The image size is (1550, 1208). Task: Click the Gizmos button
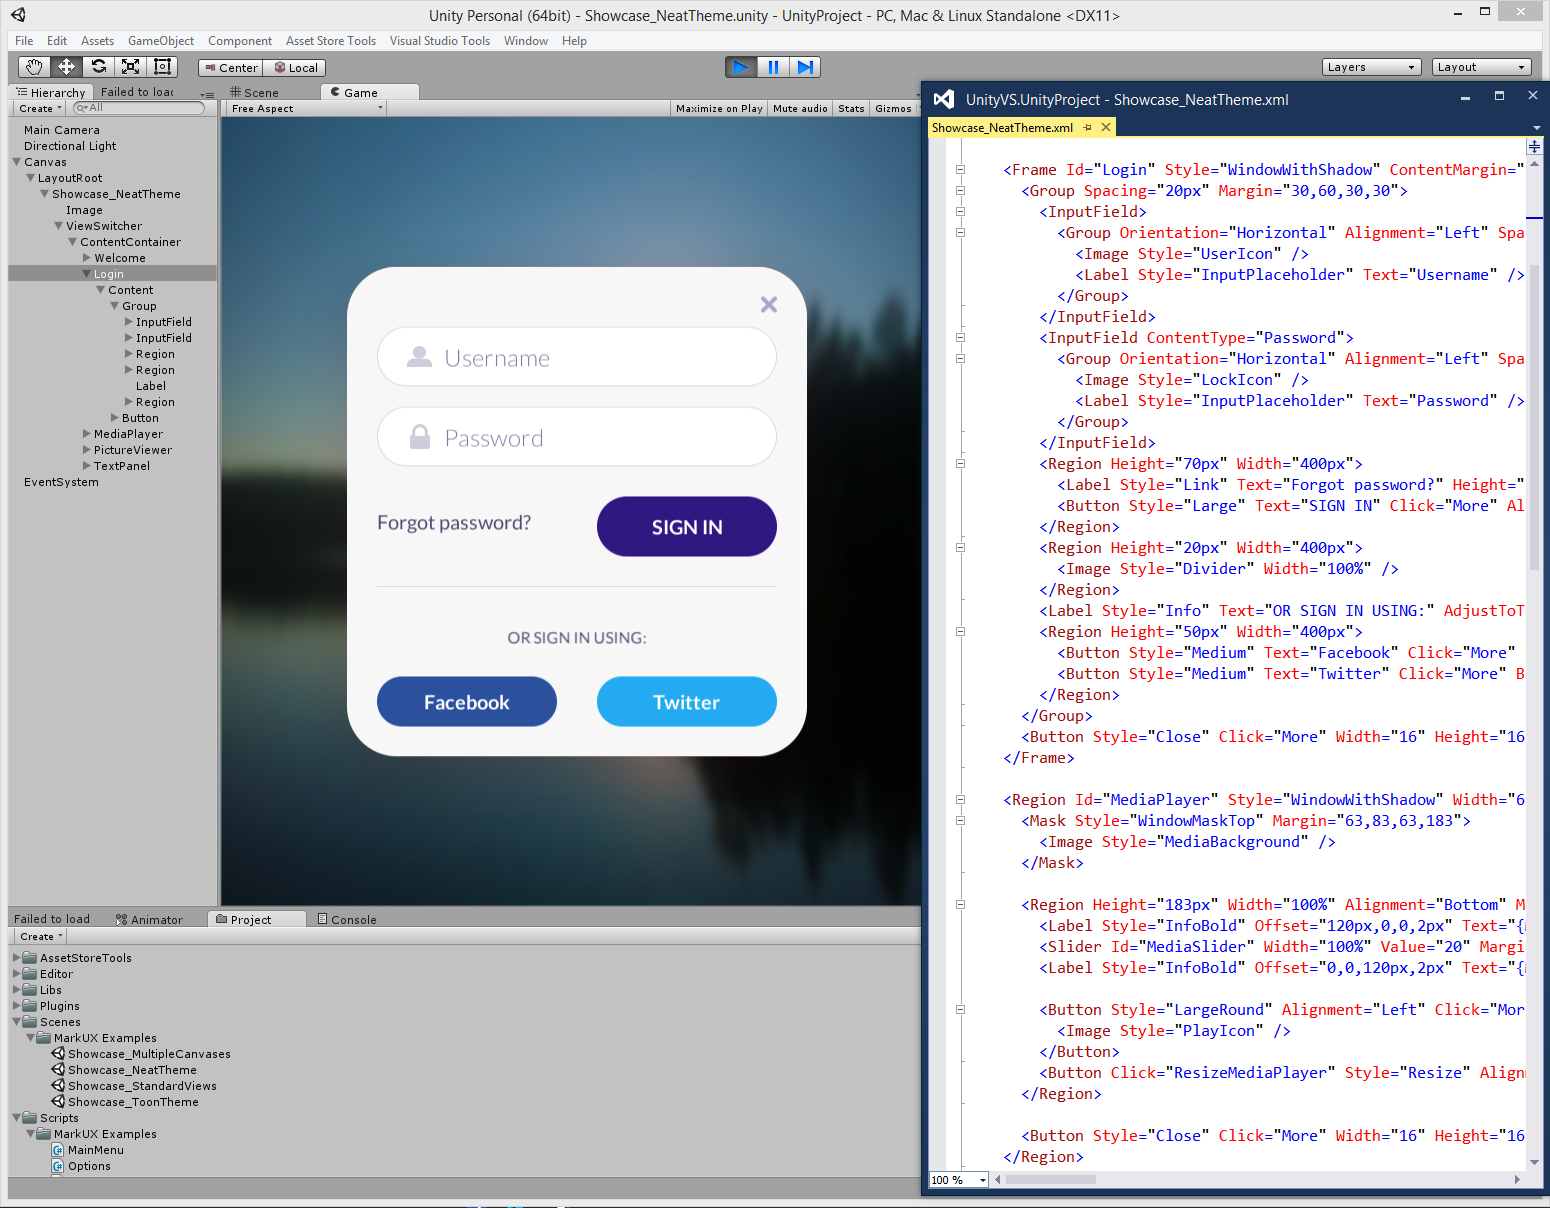click(893, 108)
